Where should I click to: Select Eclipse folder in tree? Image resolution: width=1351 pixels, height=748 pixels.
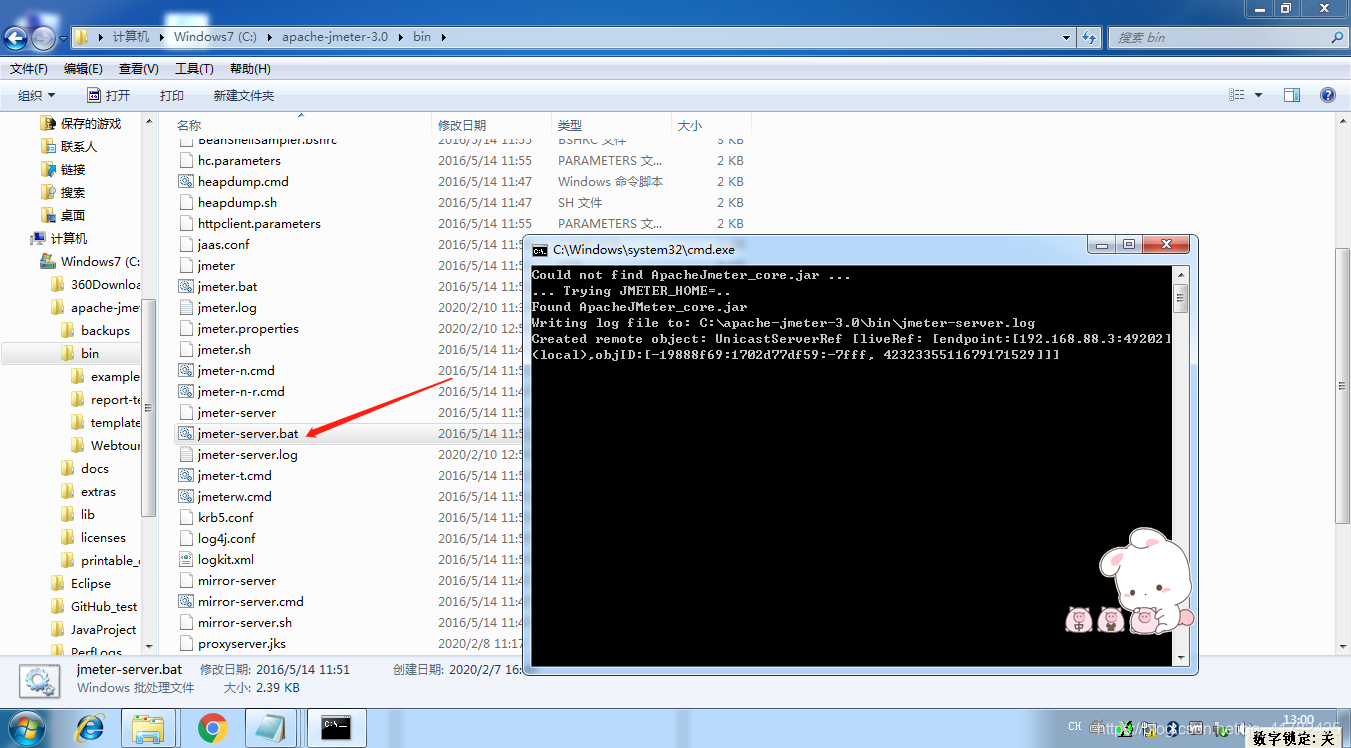click(91, 583)
